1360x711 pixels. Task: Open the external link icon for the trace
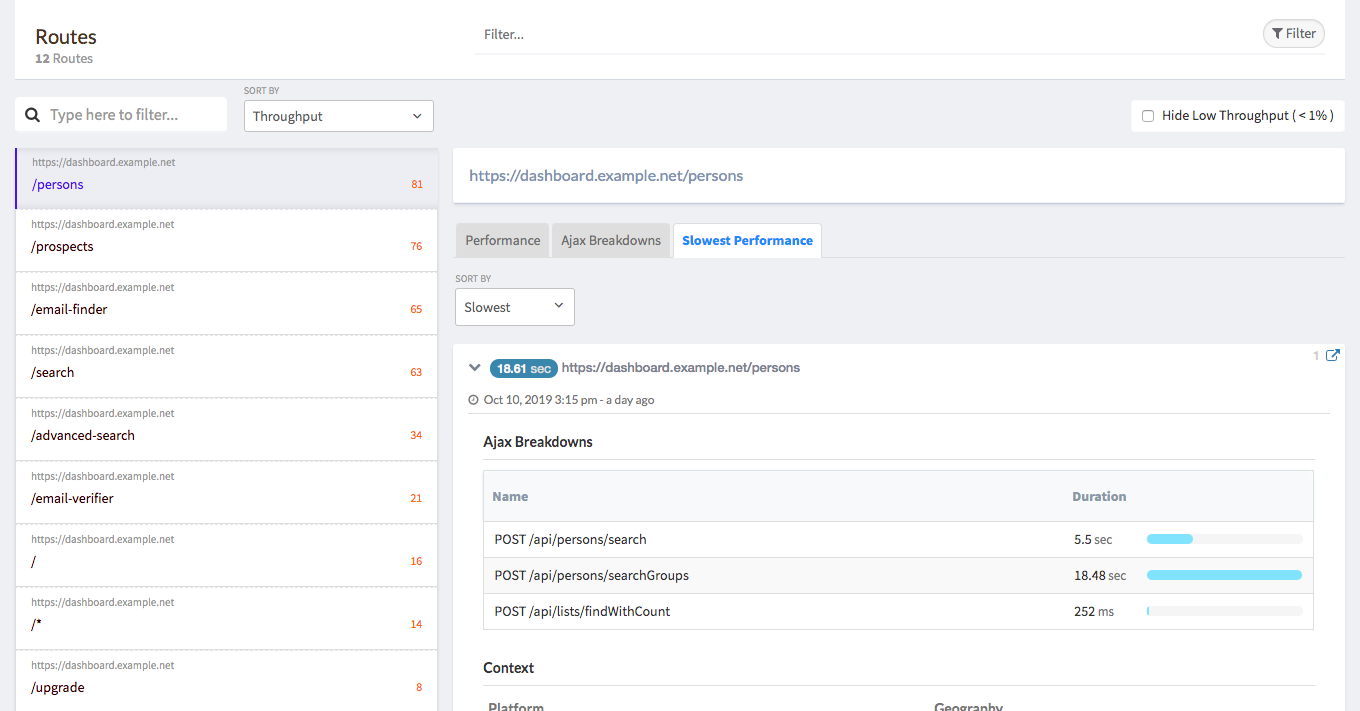point(1332,355)
